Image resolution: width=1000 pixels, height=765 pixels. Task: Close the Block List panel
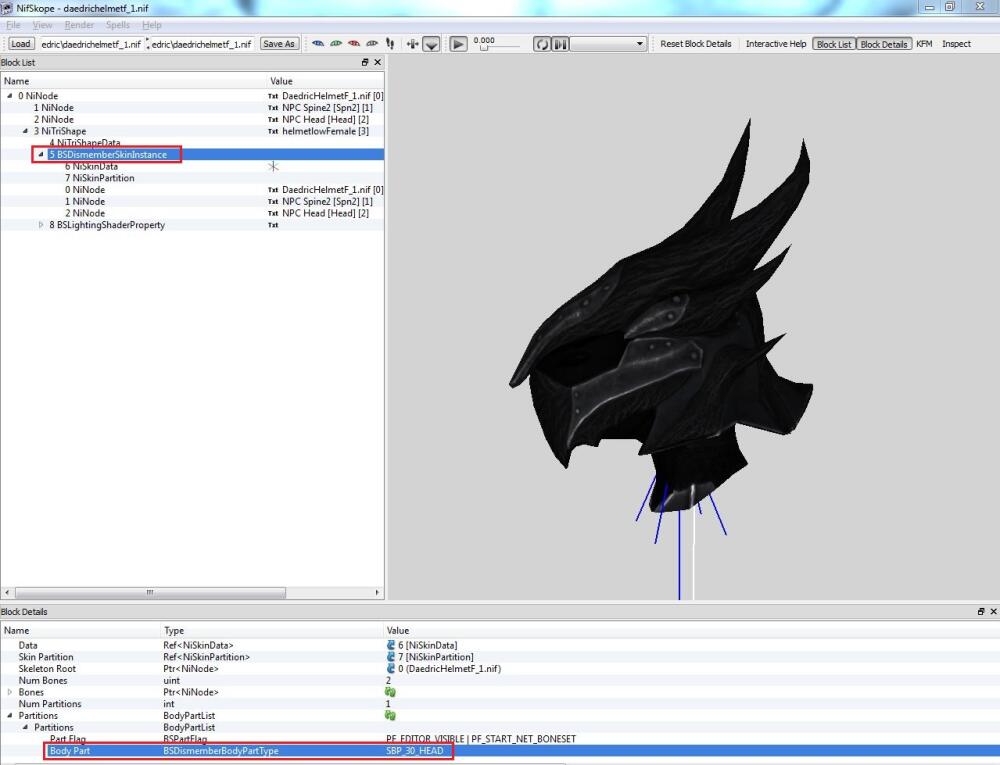pyautogui.click(x=378, y=62)
